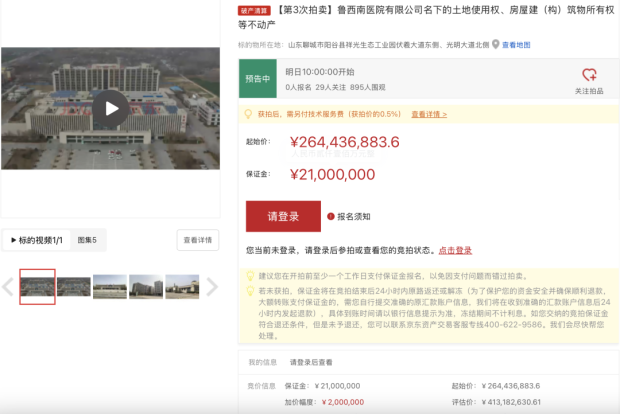Click the location pin icon beside address
The image size is (620, 414).
(495, 45)
